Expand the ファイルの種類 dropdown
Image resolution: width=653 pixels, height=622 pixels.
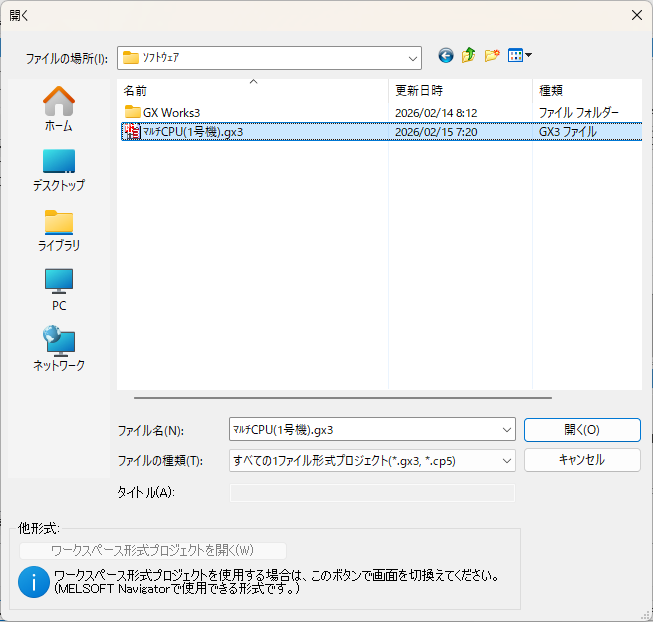[x=506, y=460]
